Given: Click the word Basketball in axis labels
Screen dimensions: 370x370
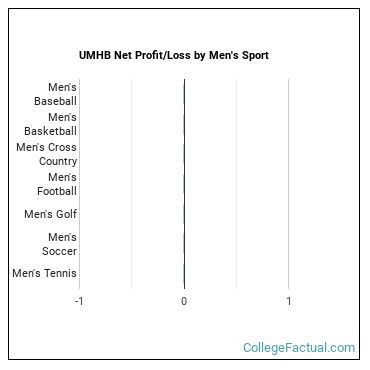Looking at the screenshot, I should click(x=51, y=131).
